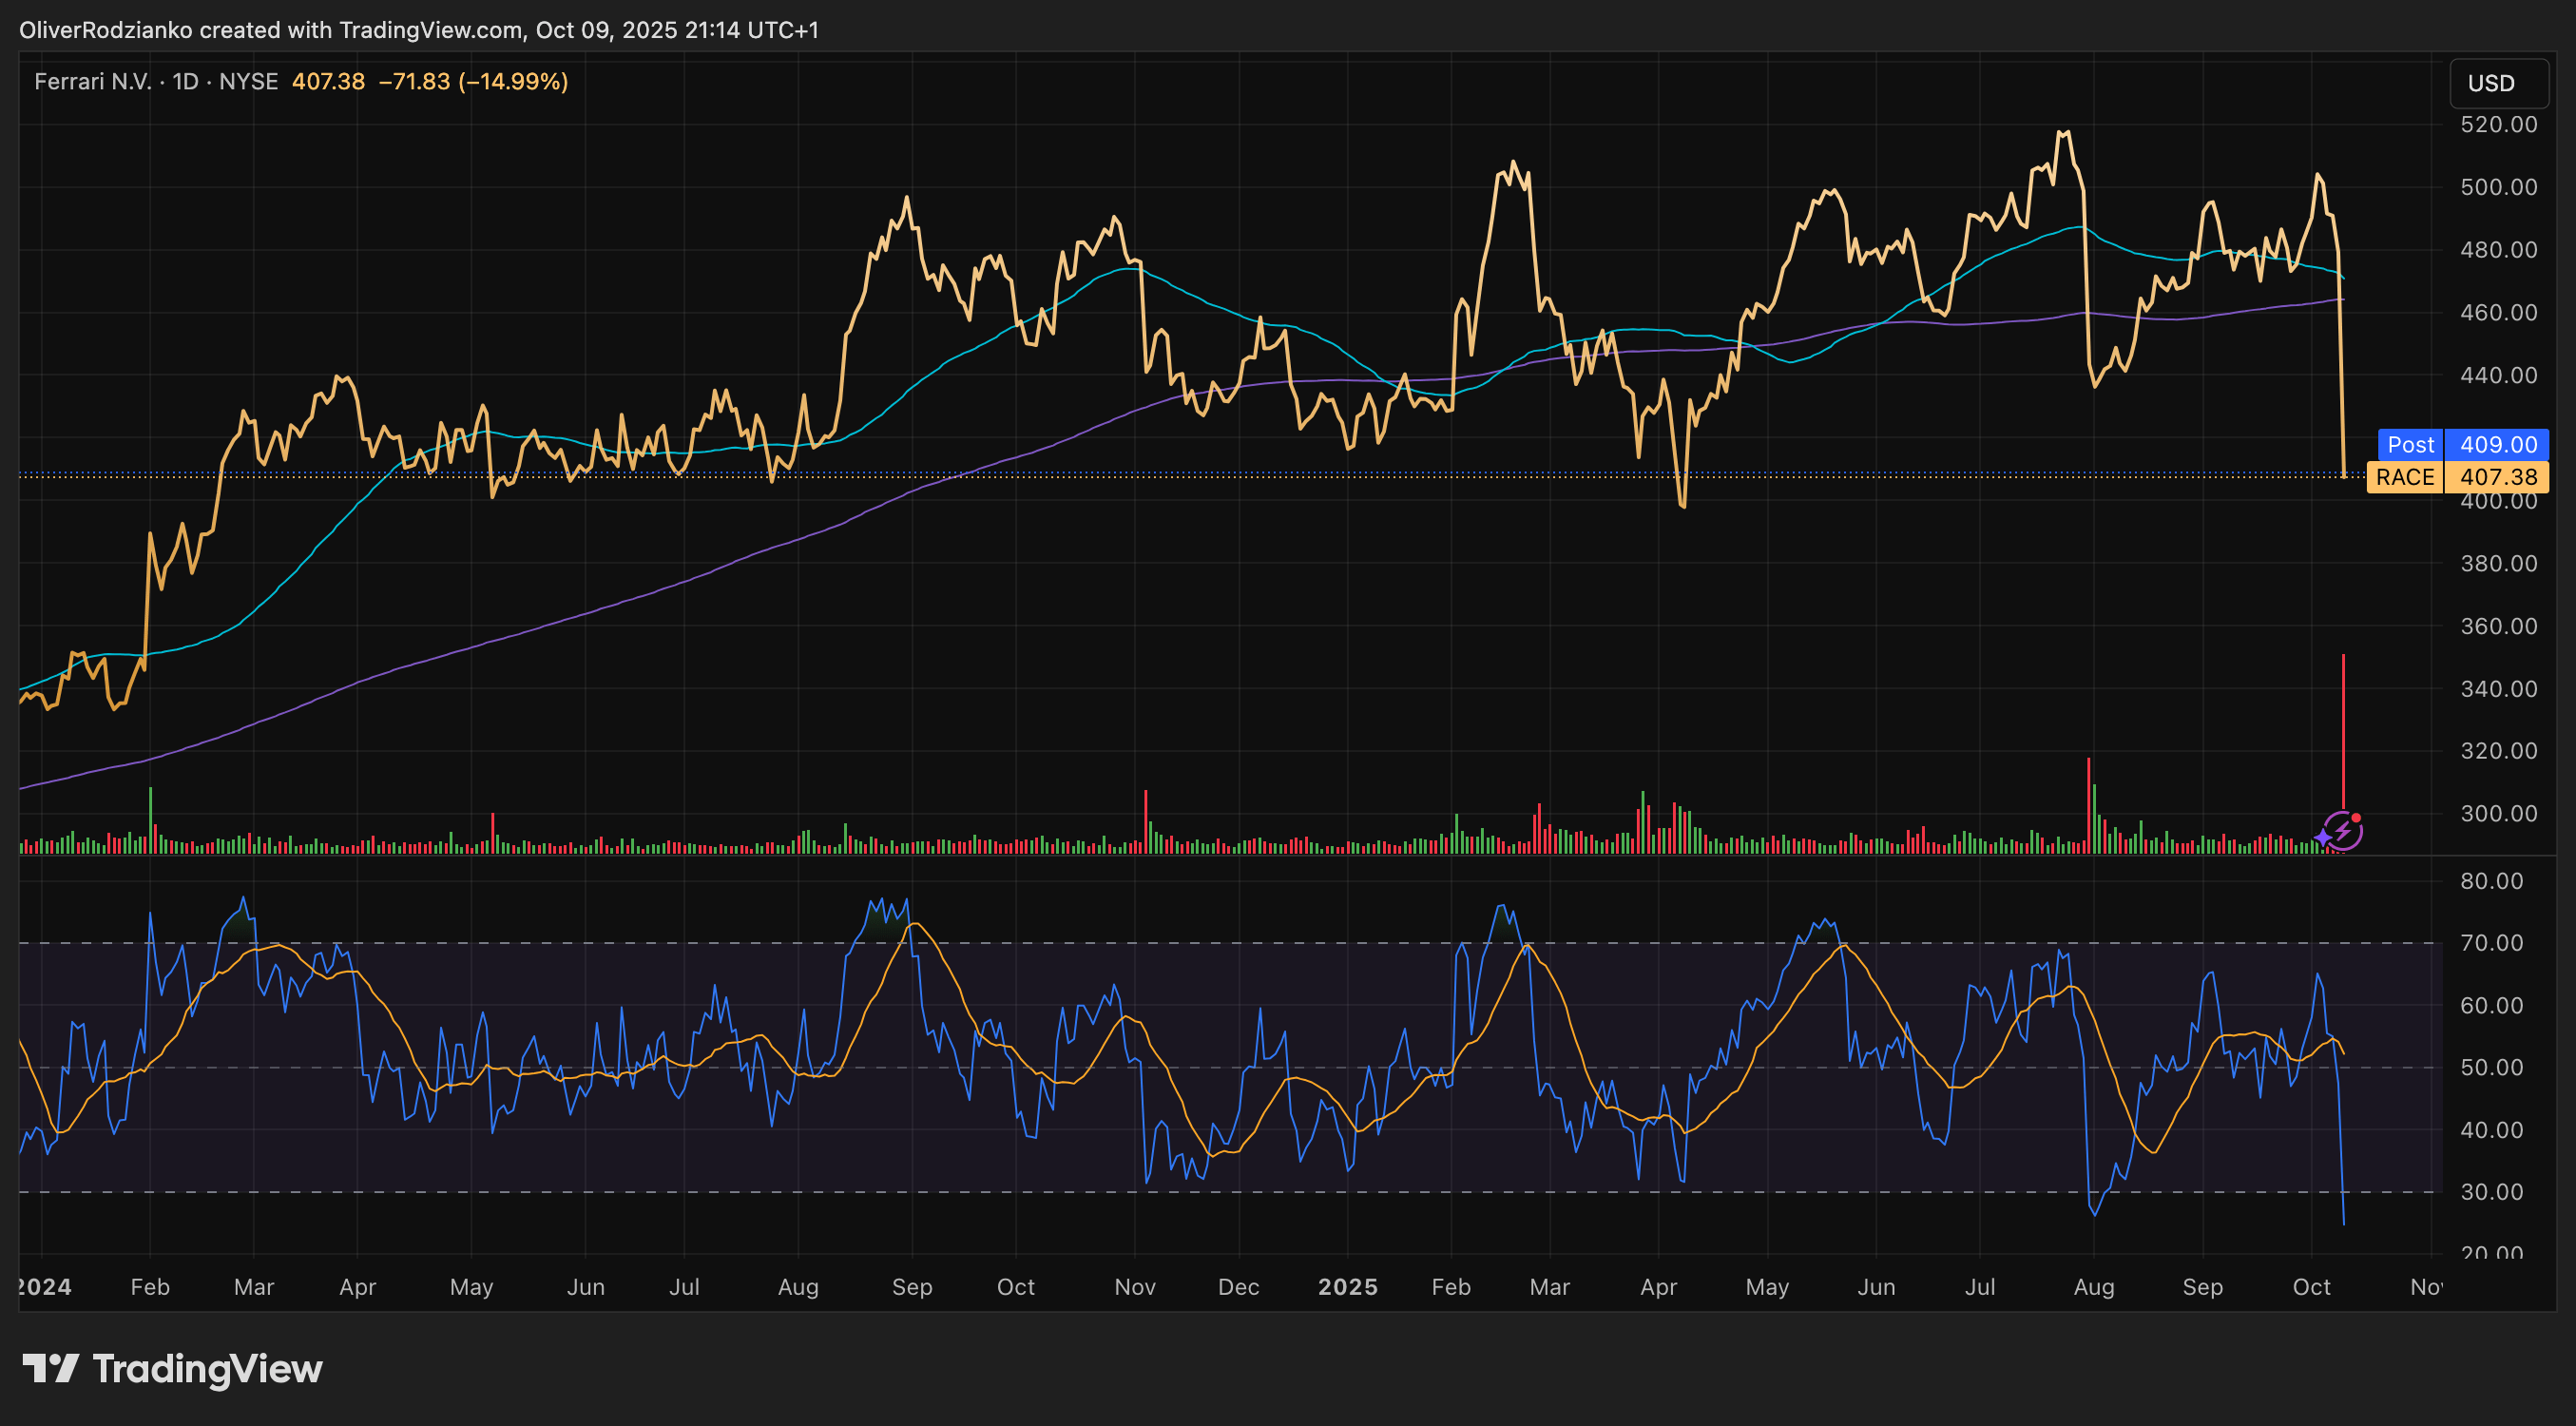Click the Oct label on the date axis
This screenshot has height=1426, width=2576.
tap(2313, 1287)
